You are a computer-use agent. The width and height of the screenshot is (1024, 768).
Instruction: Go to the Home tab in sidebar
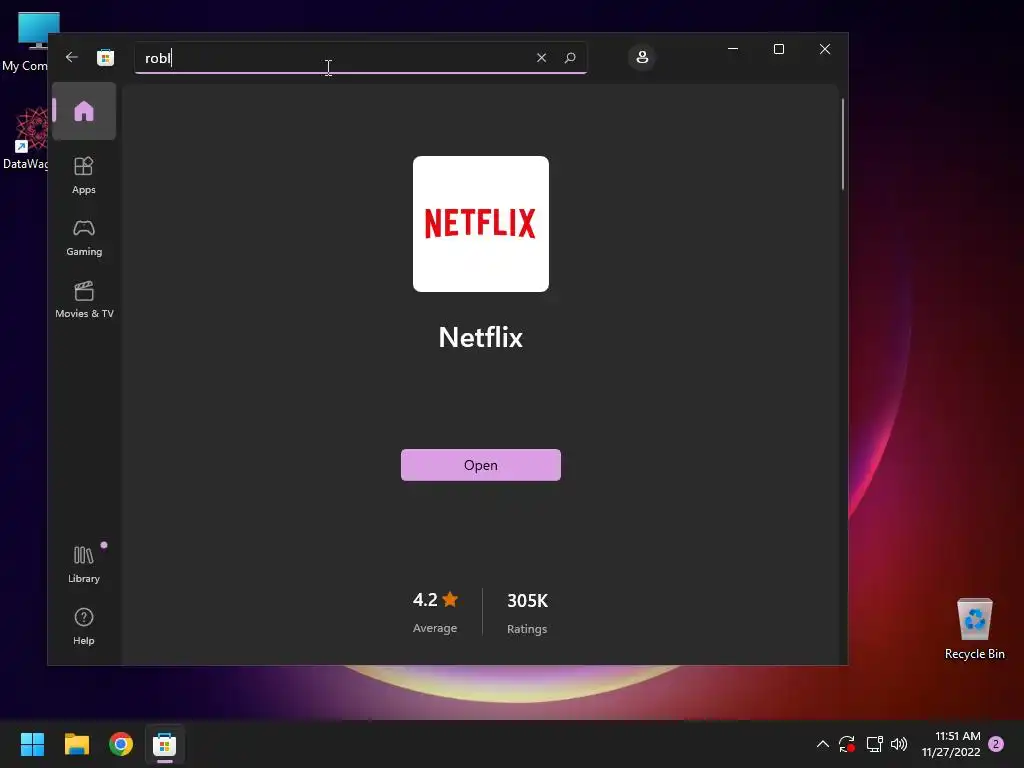[84, 111]
